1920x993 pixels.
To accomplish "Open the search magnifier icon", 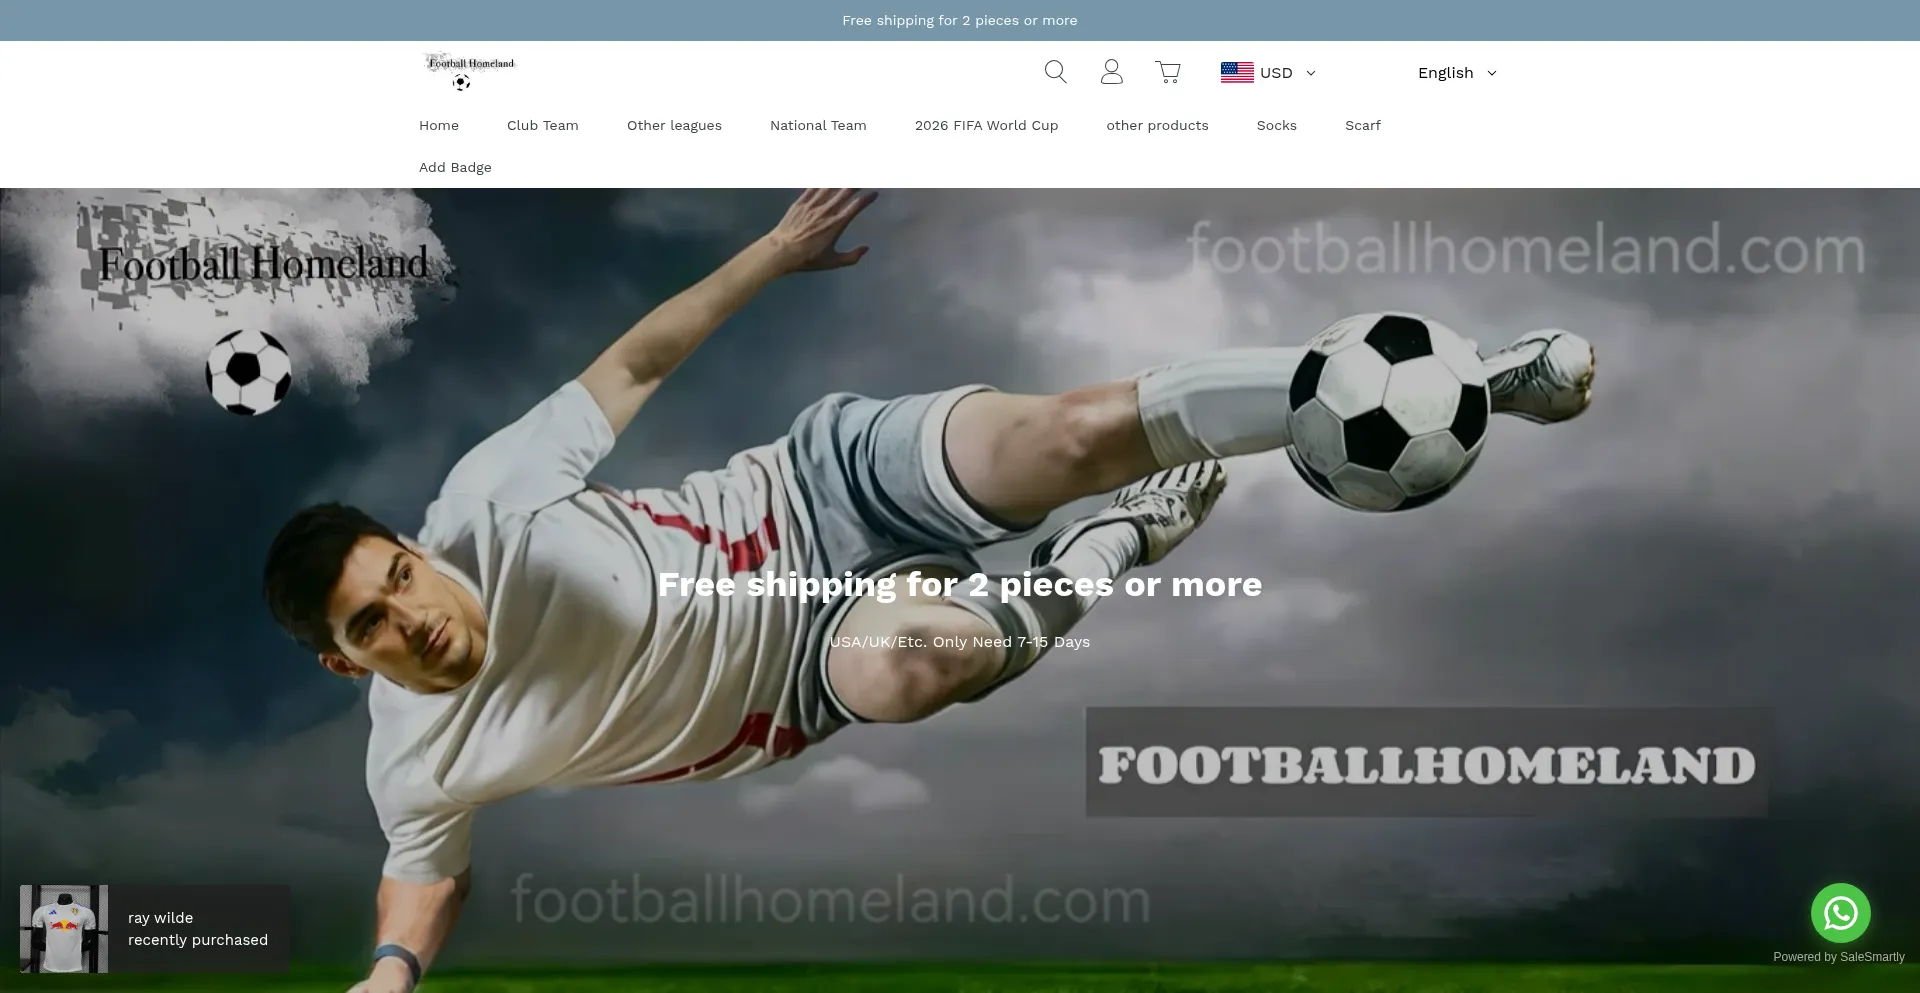I will [x=1055, y=72].
